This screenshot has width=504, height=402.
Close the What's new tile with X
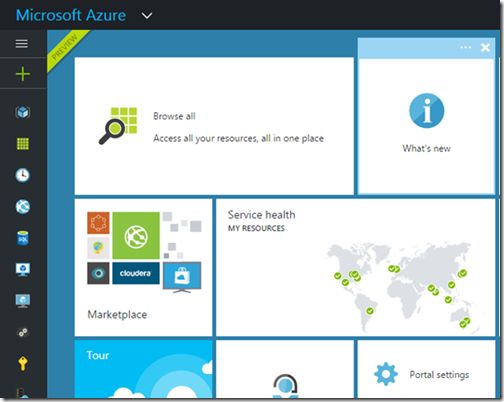click(485, 48)
